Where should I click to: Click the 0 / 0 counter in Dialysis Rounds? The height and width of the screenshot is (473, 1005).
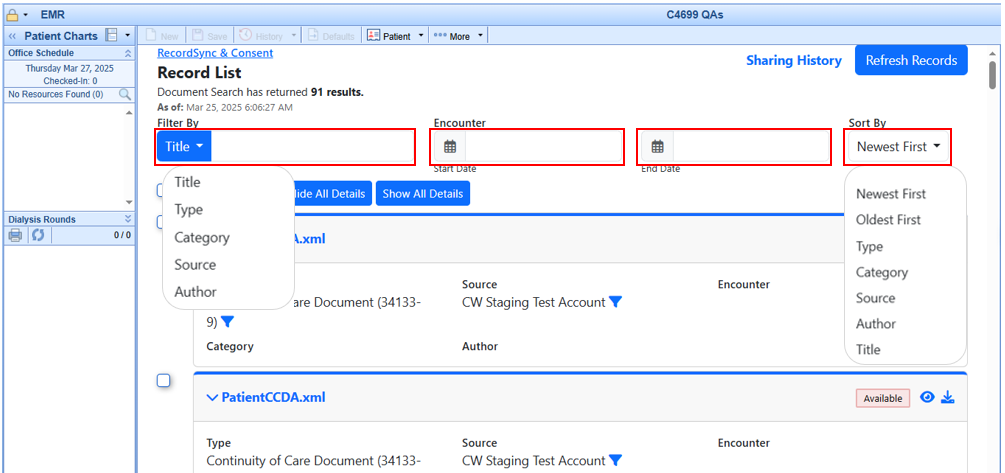click(122, 235)
